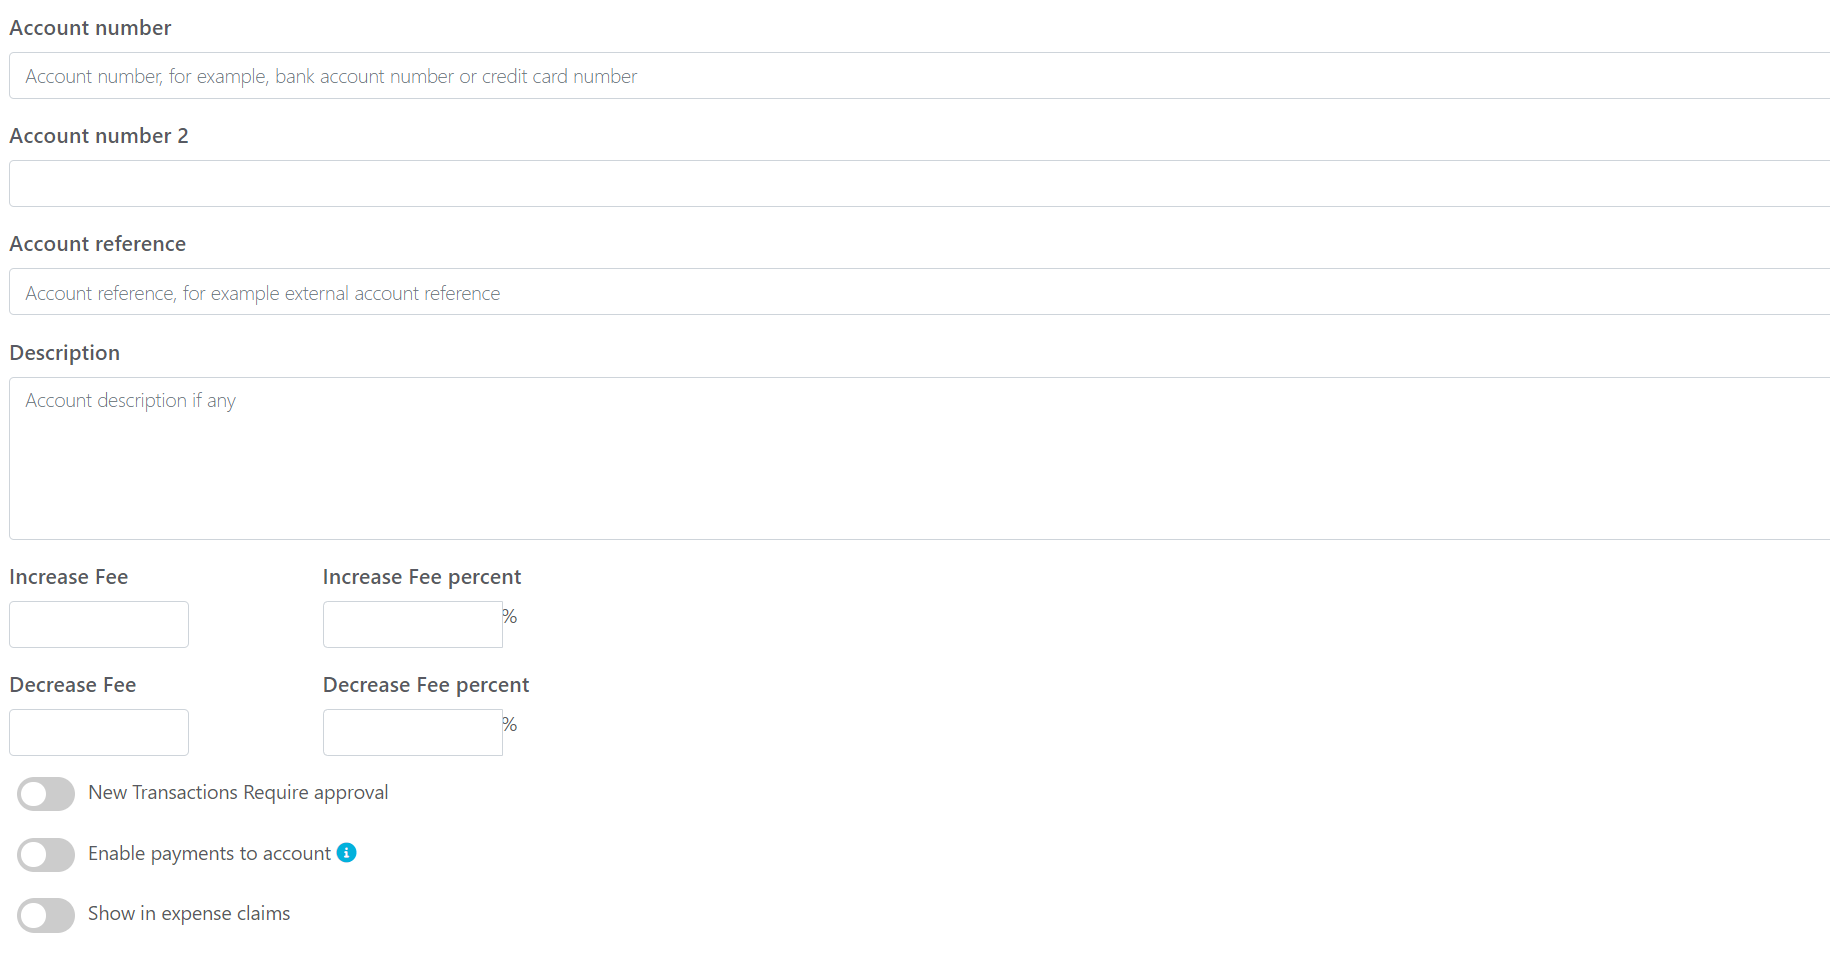Click inside the Description text area
Image resolution: width=1830 pixels, height=968 pixels.
pyautogui.click(x=920, y=458)
